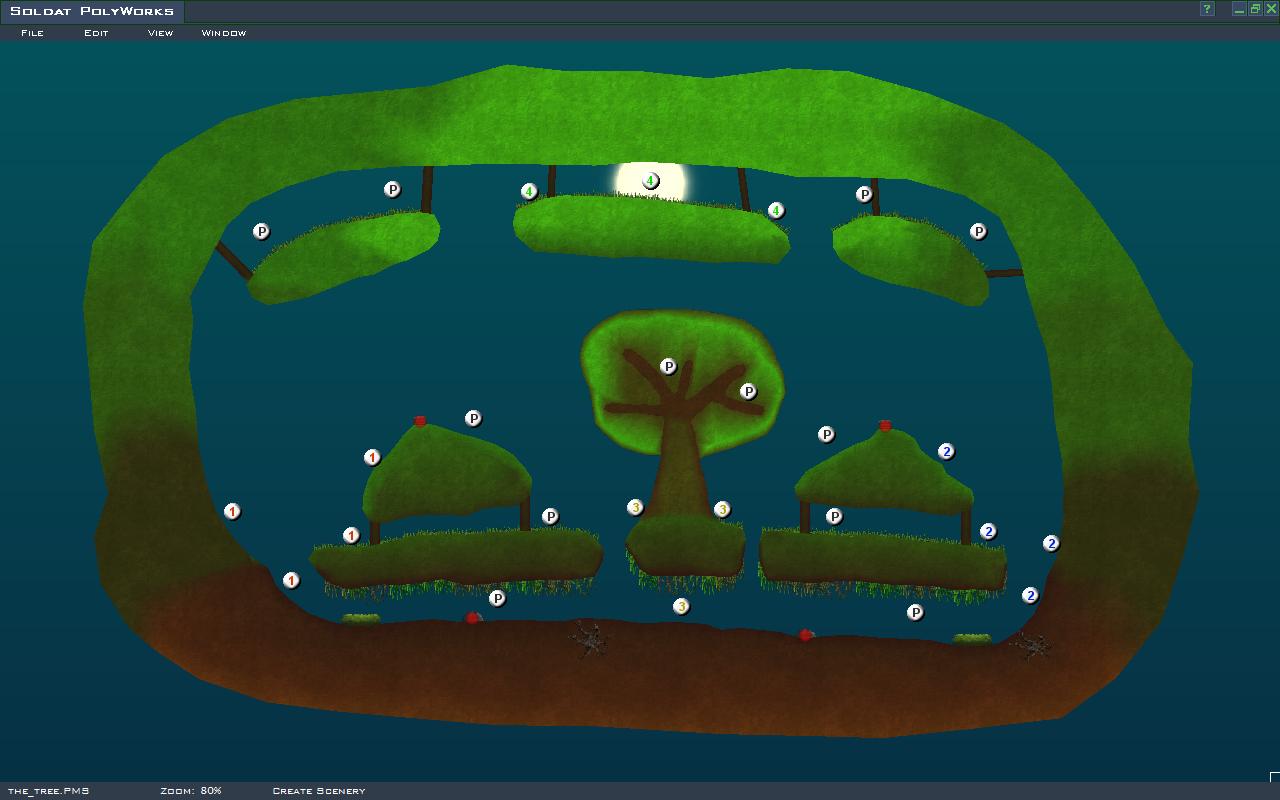Select the P marker under the left hut roof
Image resolution: width=1280 pixels, height=800 pixels.
pyautogui.click(x=550, y=516)
